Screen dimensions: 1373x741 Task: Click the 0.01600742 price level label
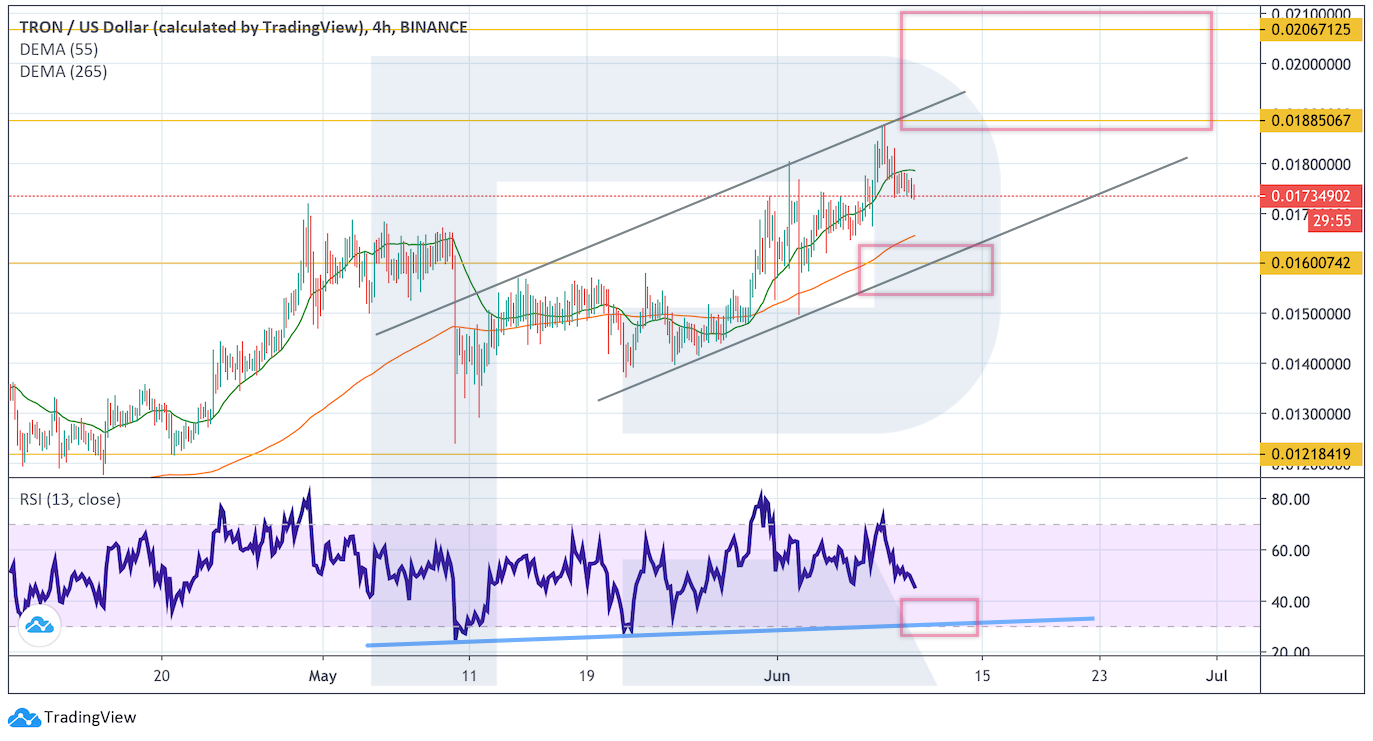point(1314,263)
